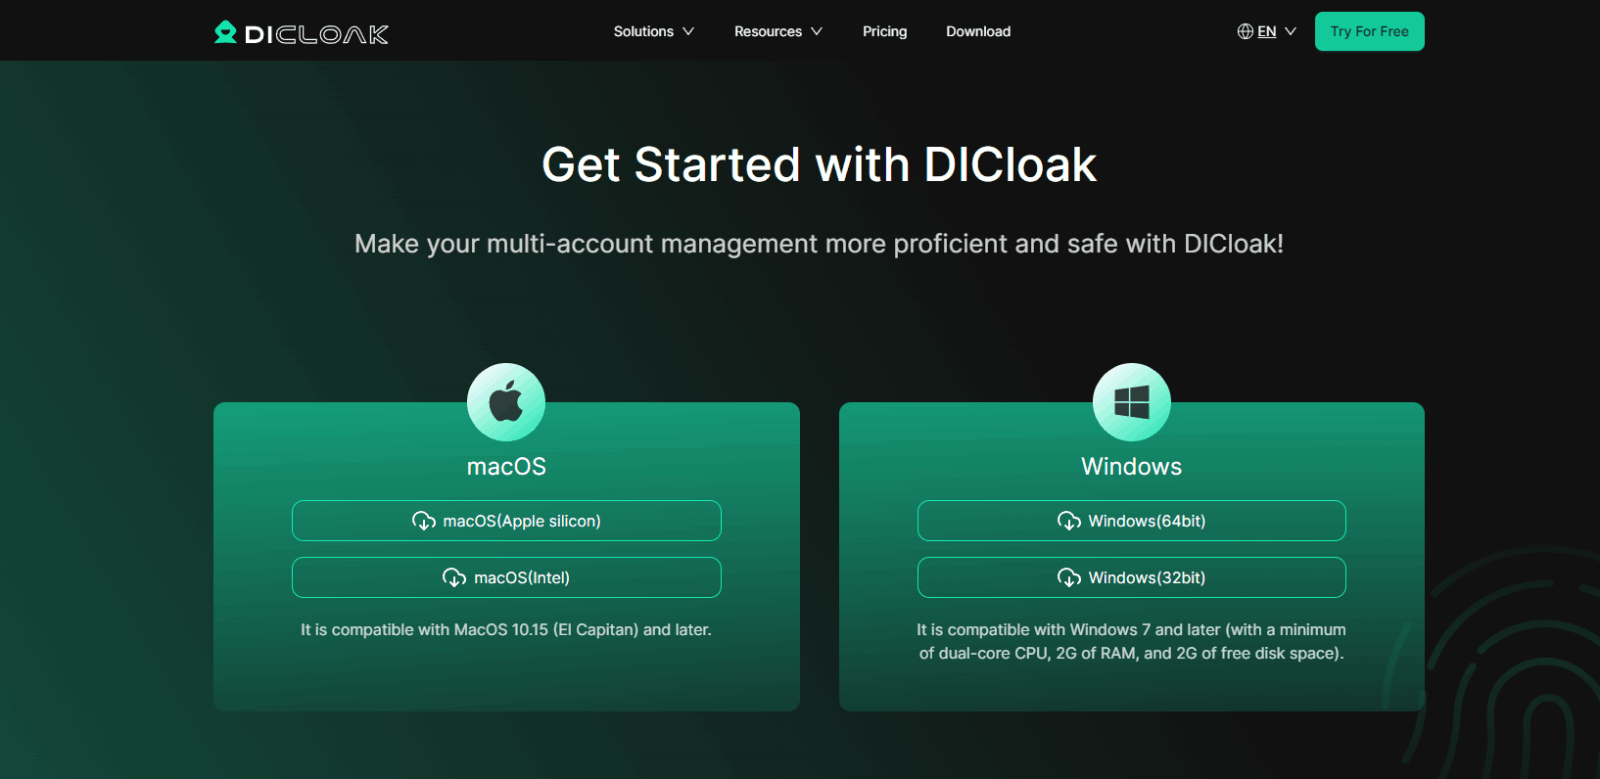Click the cloud download icon for Windows 64bit

1069,521
